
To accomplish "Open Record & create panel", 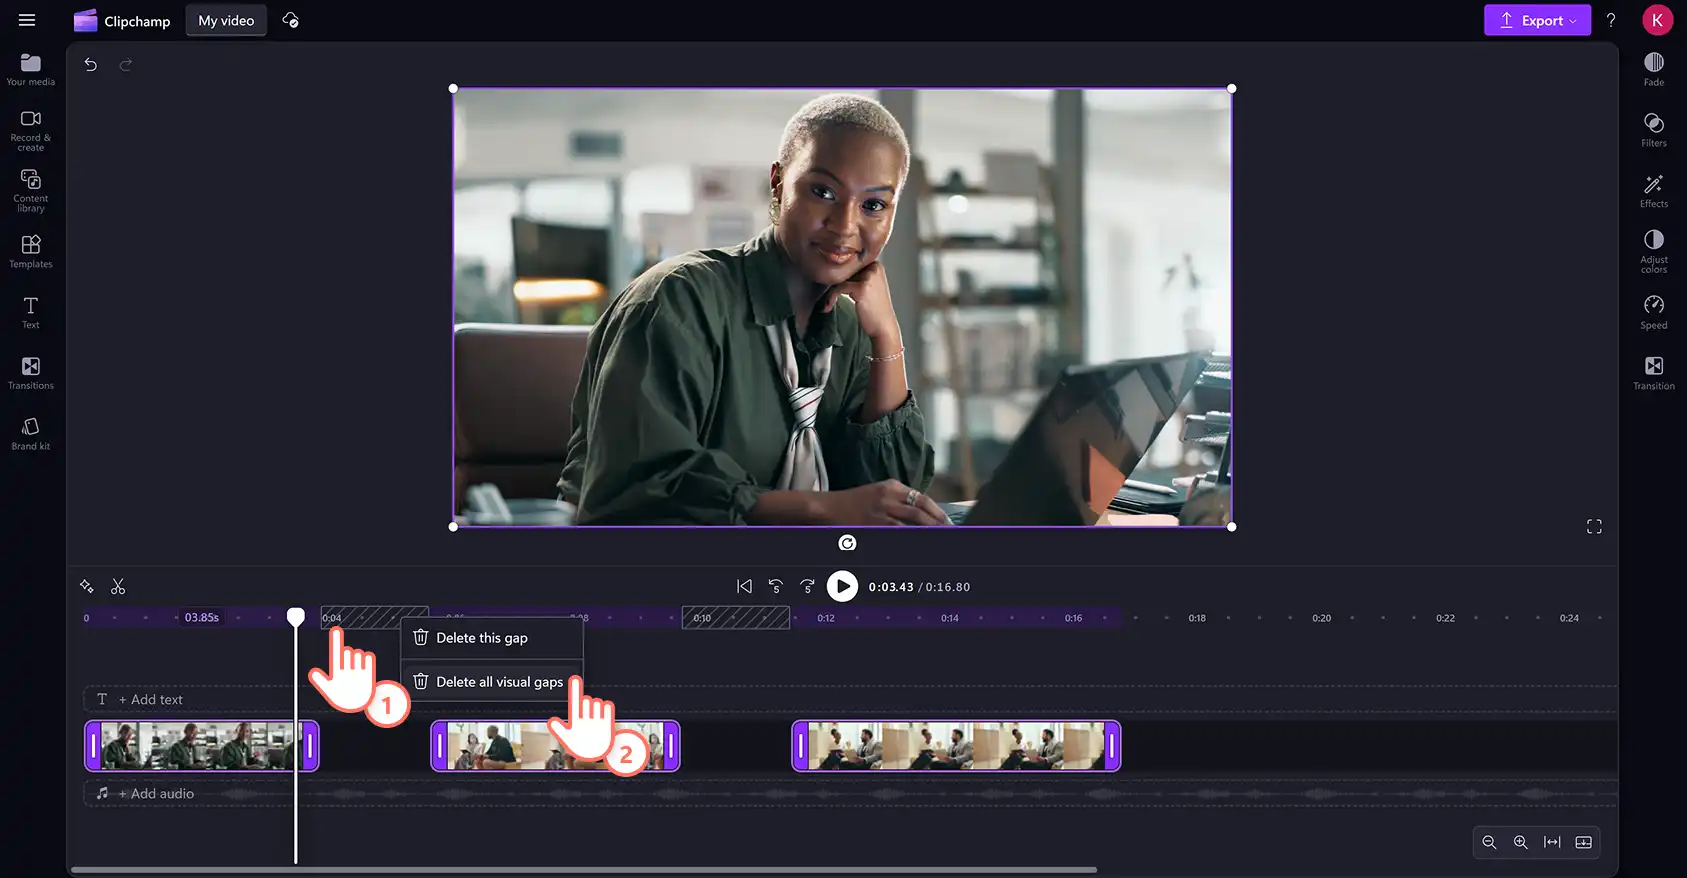I will (x=31, y=130).
